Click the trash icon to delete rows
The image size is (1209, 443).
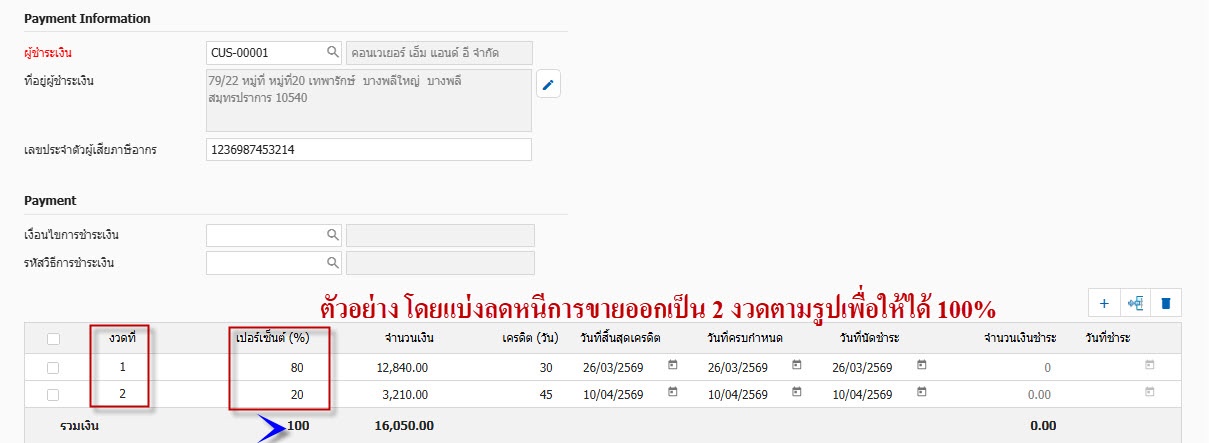pos(1164,303)
